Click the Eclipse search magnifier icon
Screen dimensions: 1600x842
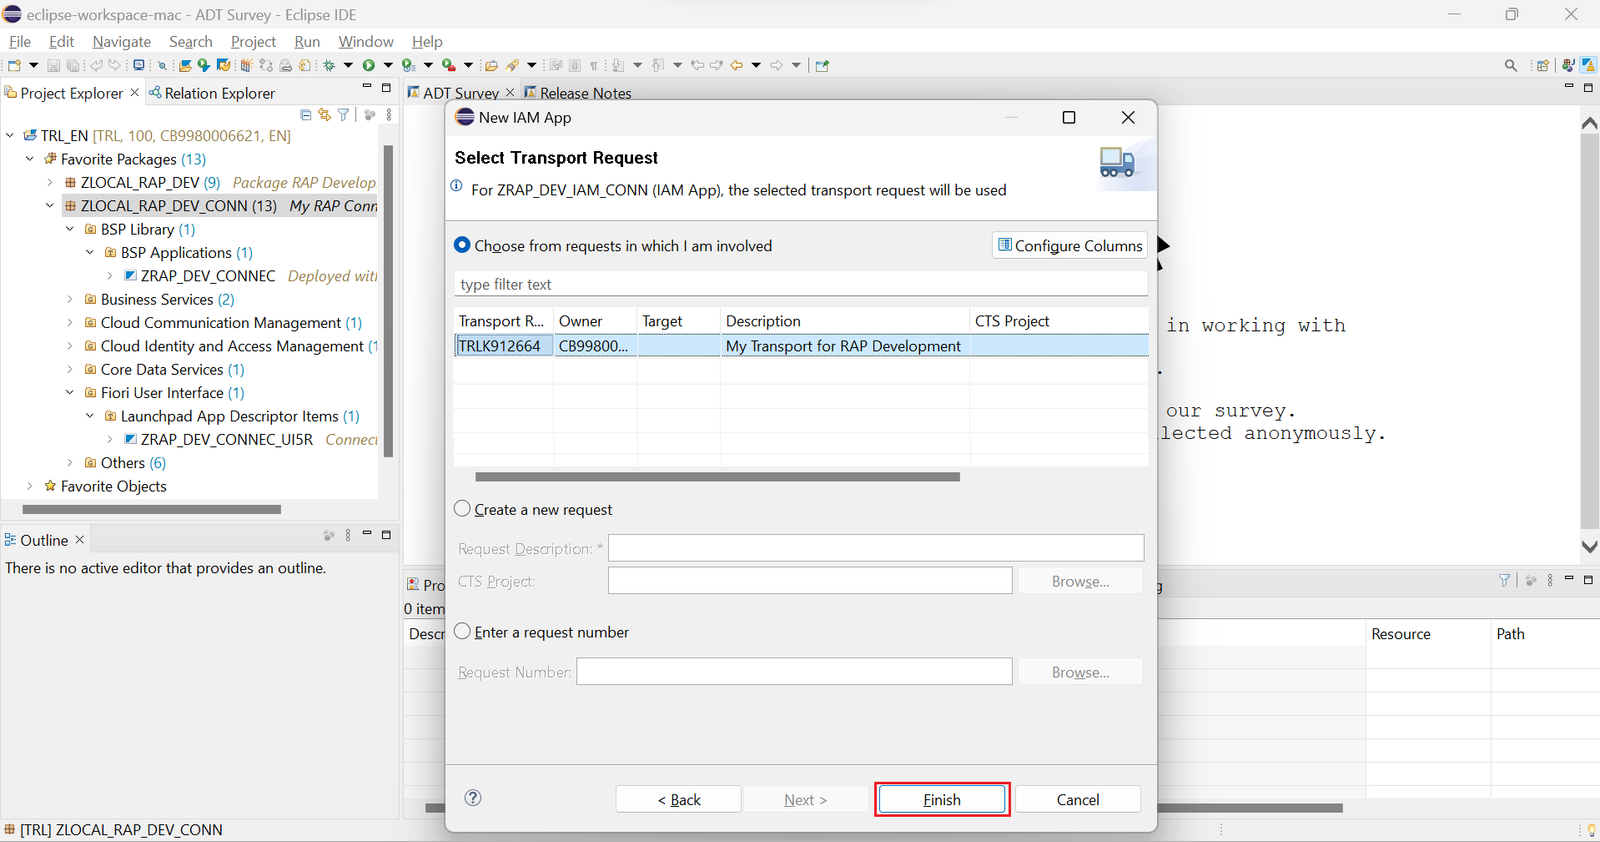tap(1511, 65)
